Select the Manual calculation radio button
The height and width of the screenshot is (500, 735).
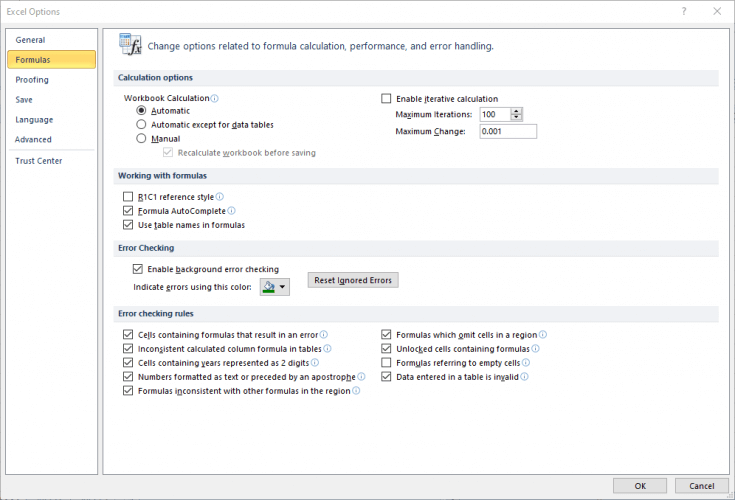coord(141,138)
